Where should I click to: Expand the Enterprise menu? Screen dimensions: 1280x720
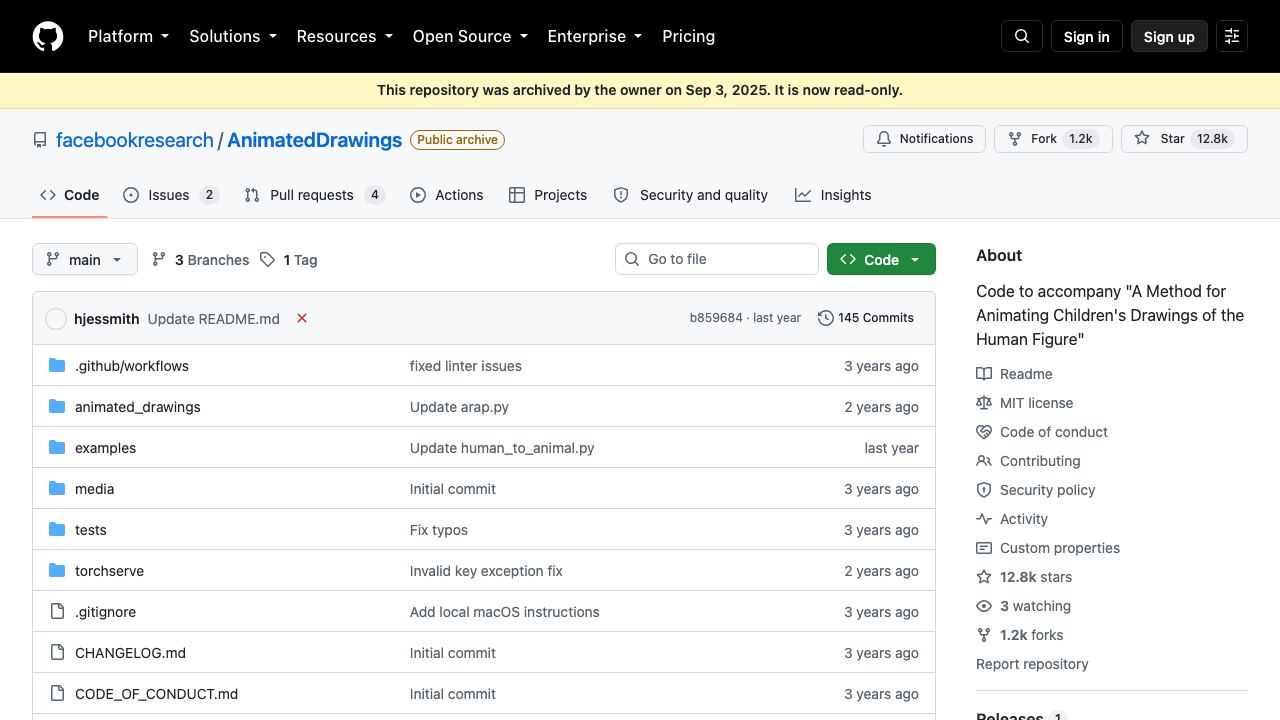tap(595, 36)
